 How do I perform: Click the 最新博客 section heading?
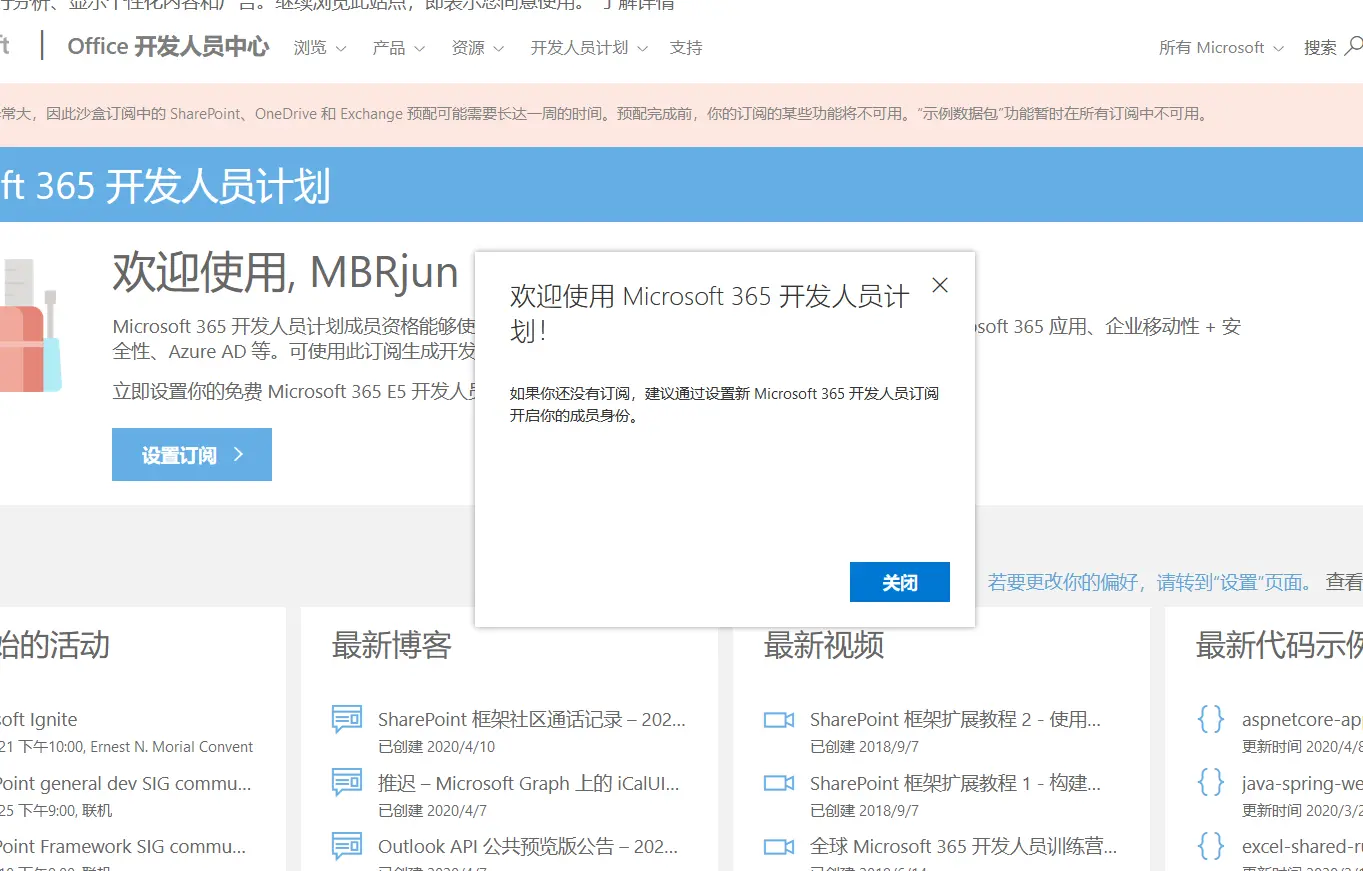coord(392,645)
